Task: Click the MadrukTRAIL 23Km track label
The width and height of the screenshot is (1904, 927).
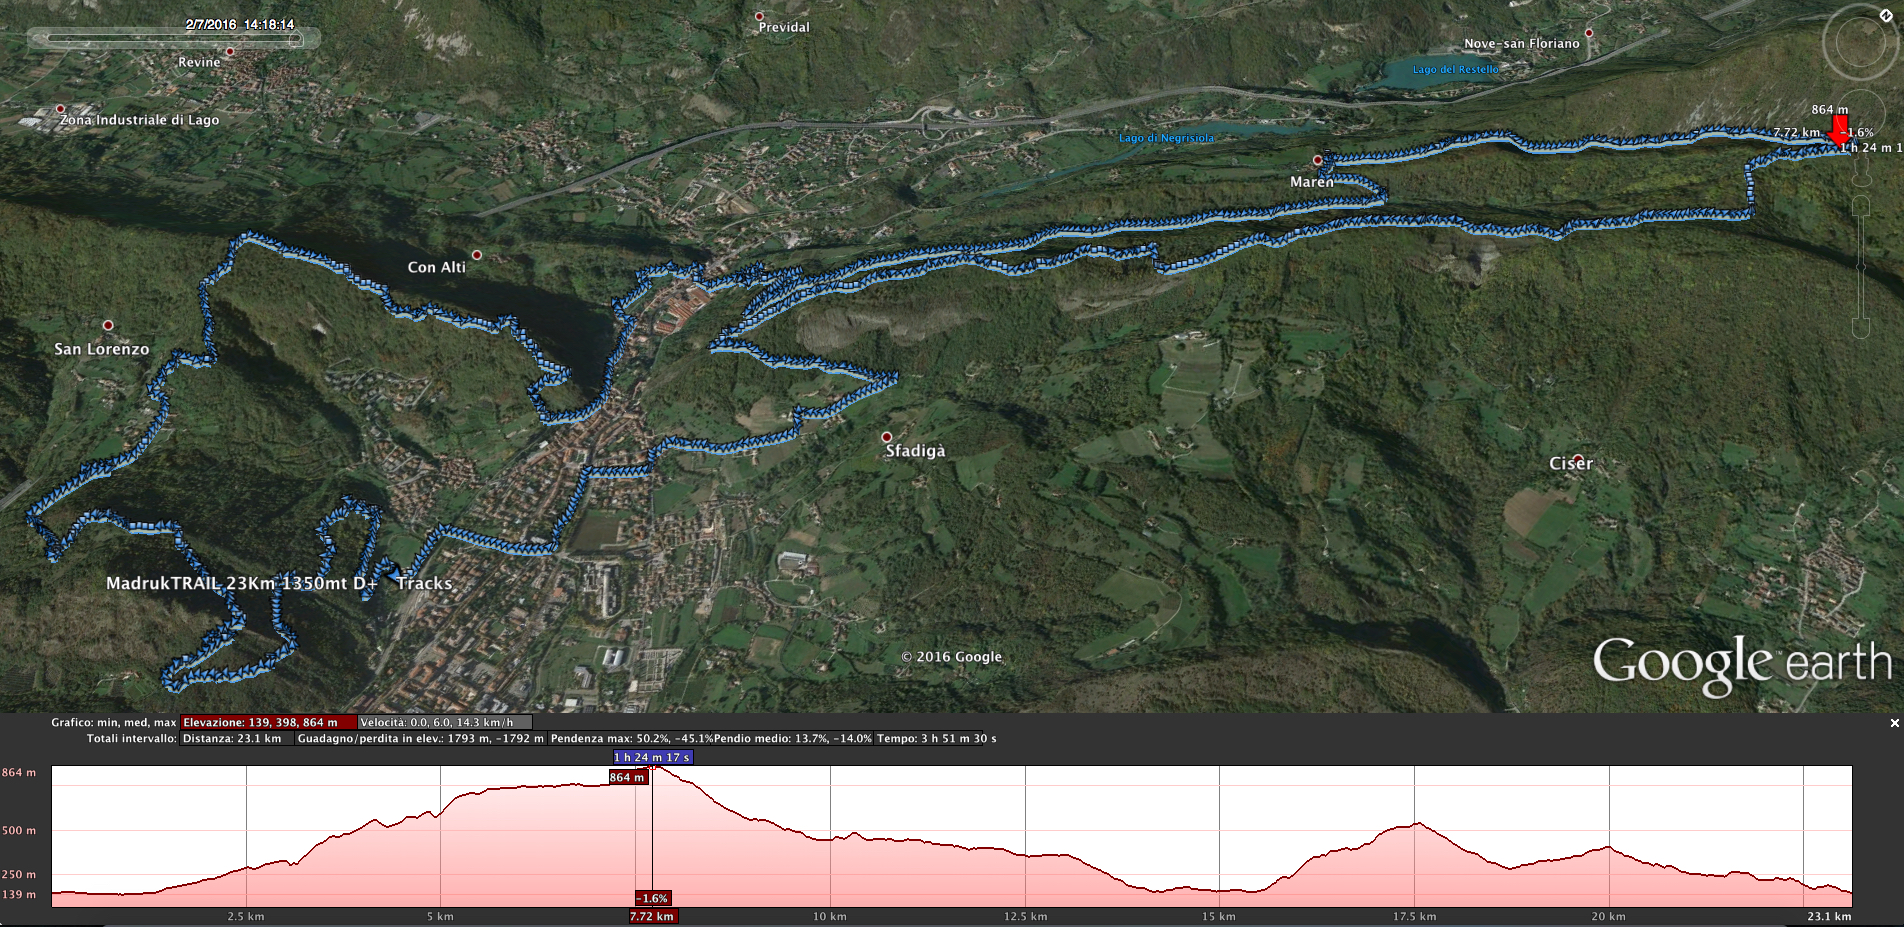Action: pos(241,583)
